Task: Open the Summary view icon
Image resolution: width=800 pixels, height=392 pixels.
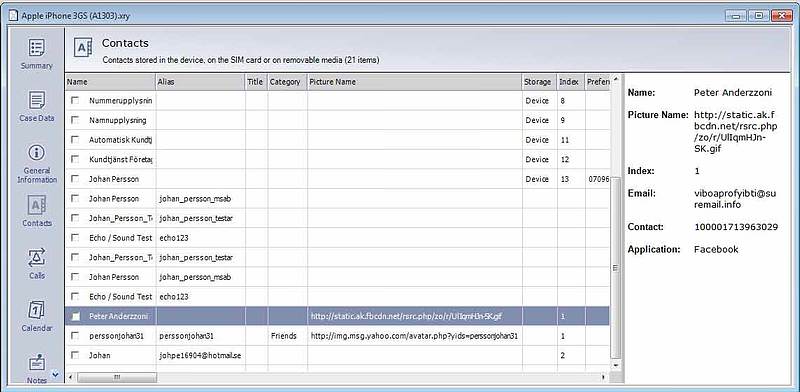Action: click(x=37, y=48)
